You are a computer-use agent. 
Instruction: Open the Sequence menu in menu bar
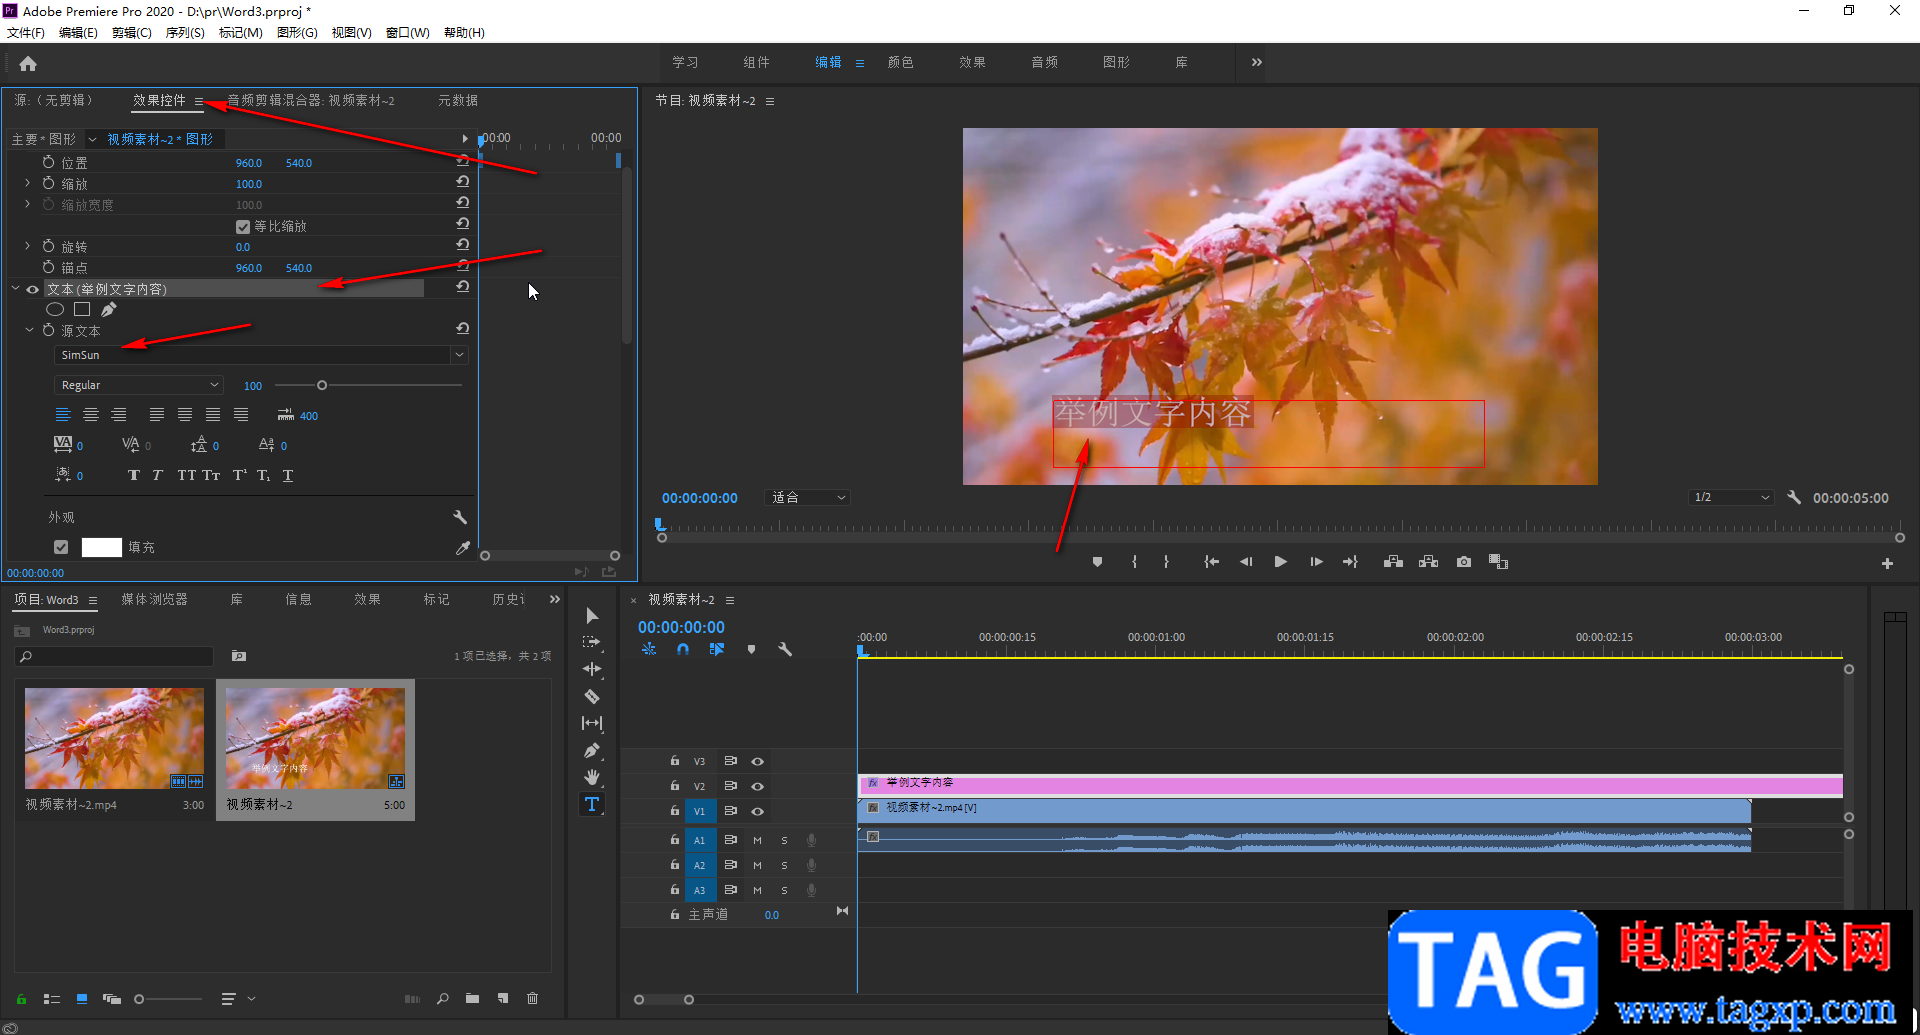tap(184, 33)
